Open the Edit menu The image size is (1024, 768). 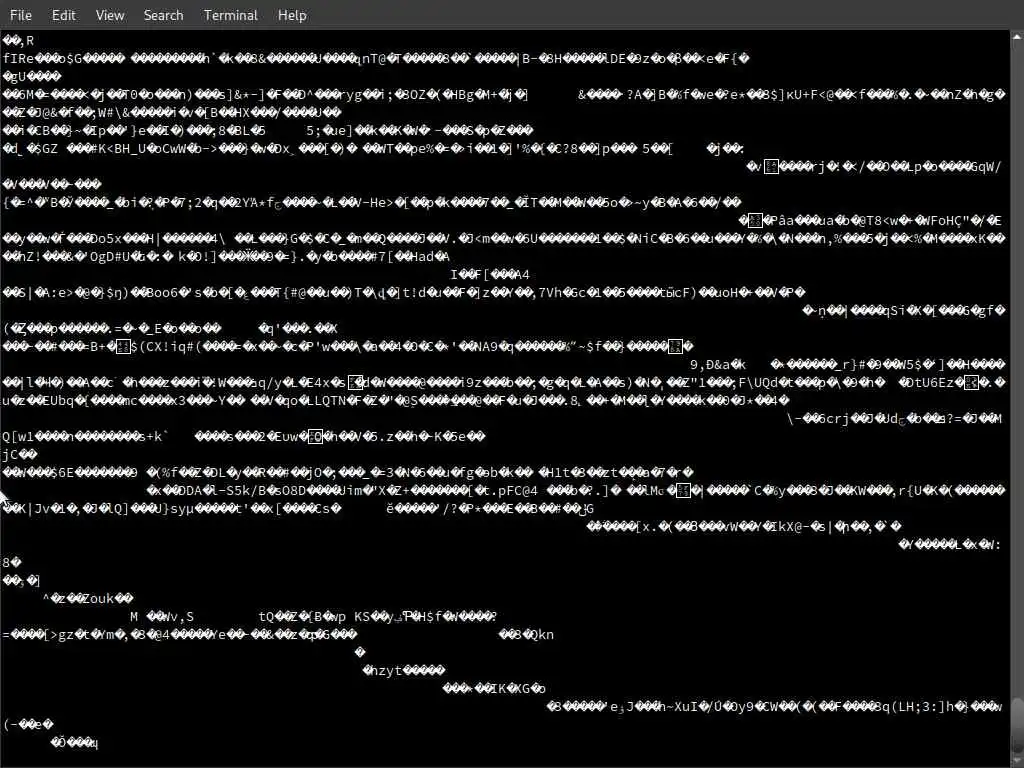coord(63,15)
